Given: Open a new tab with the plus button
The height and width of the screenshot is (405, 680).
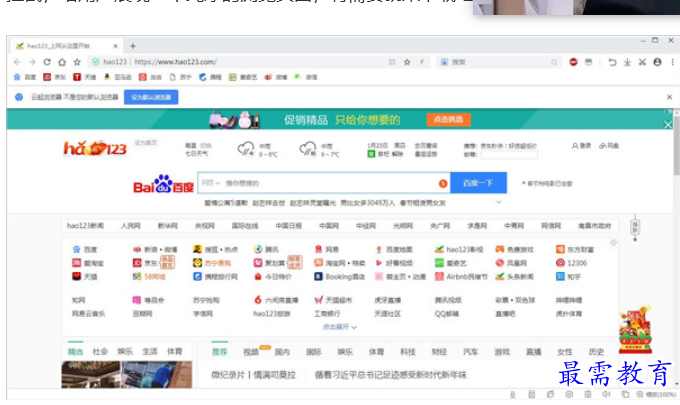Looking at the screenshot, I should pyautogui.click(x=133, y=46).
